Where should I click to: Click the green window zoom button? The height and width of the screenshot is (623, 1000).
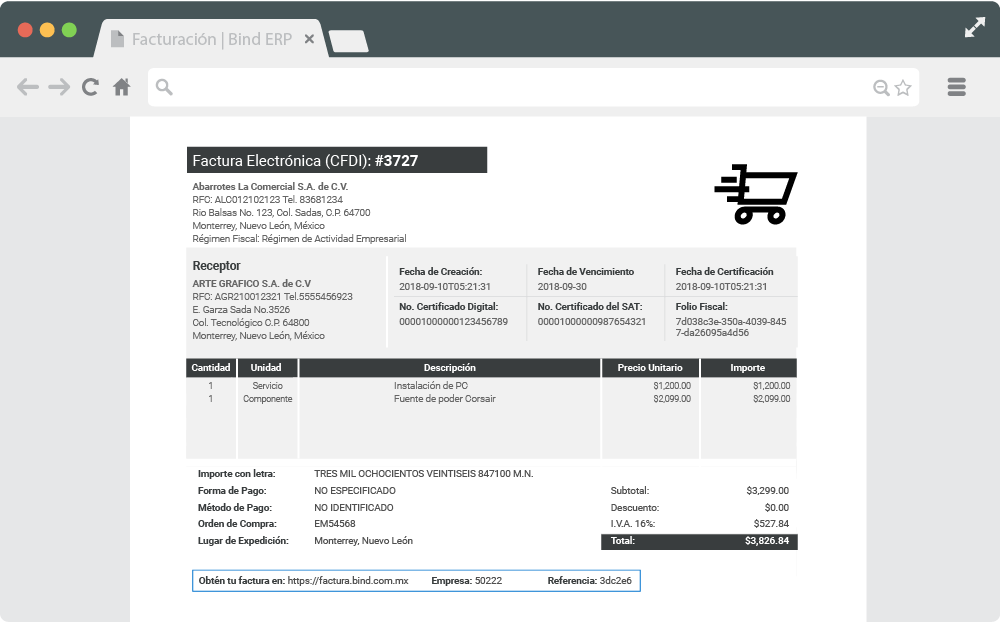tap(67, 30)
